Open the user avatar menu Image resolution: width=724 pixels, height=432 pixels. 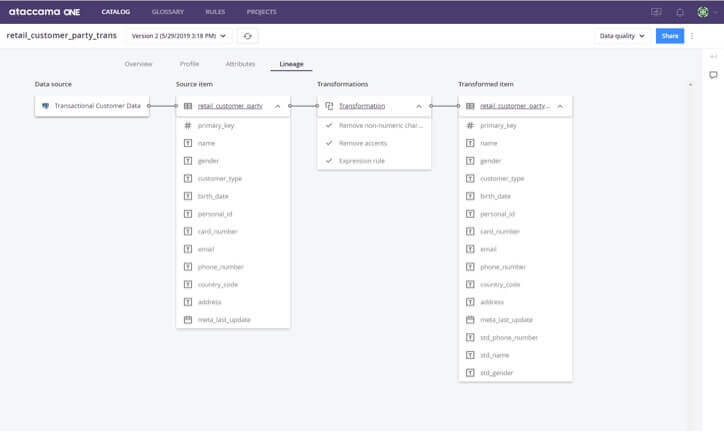[703, 12]
